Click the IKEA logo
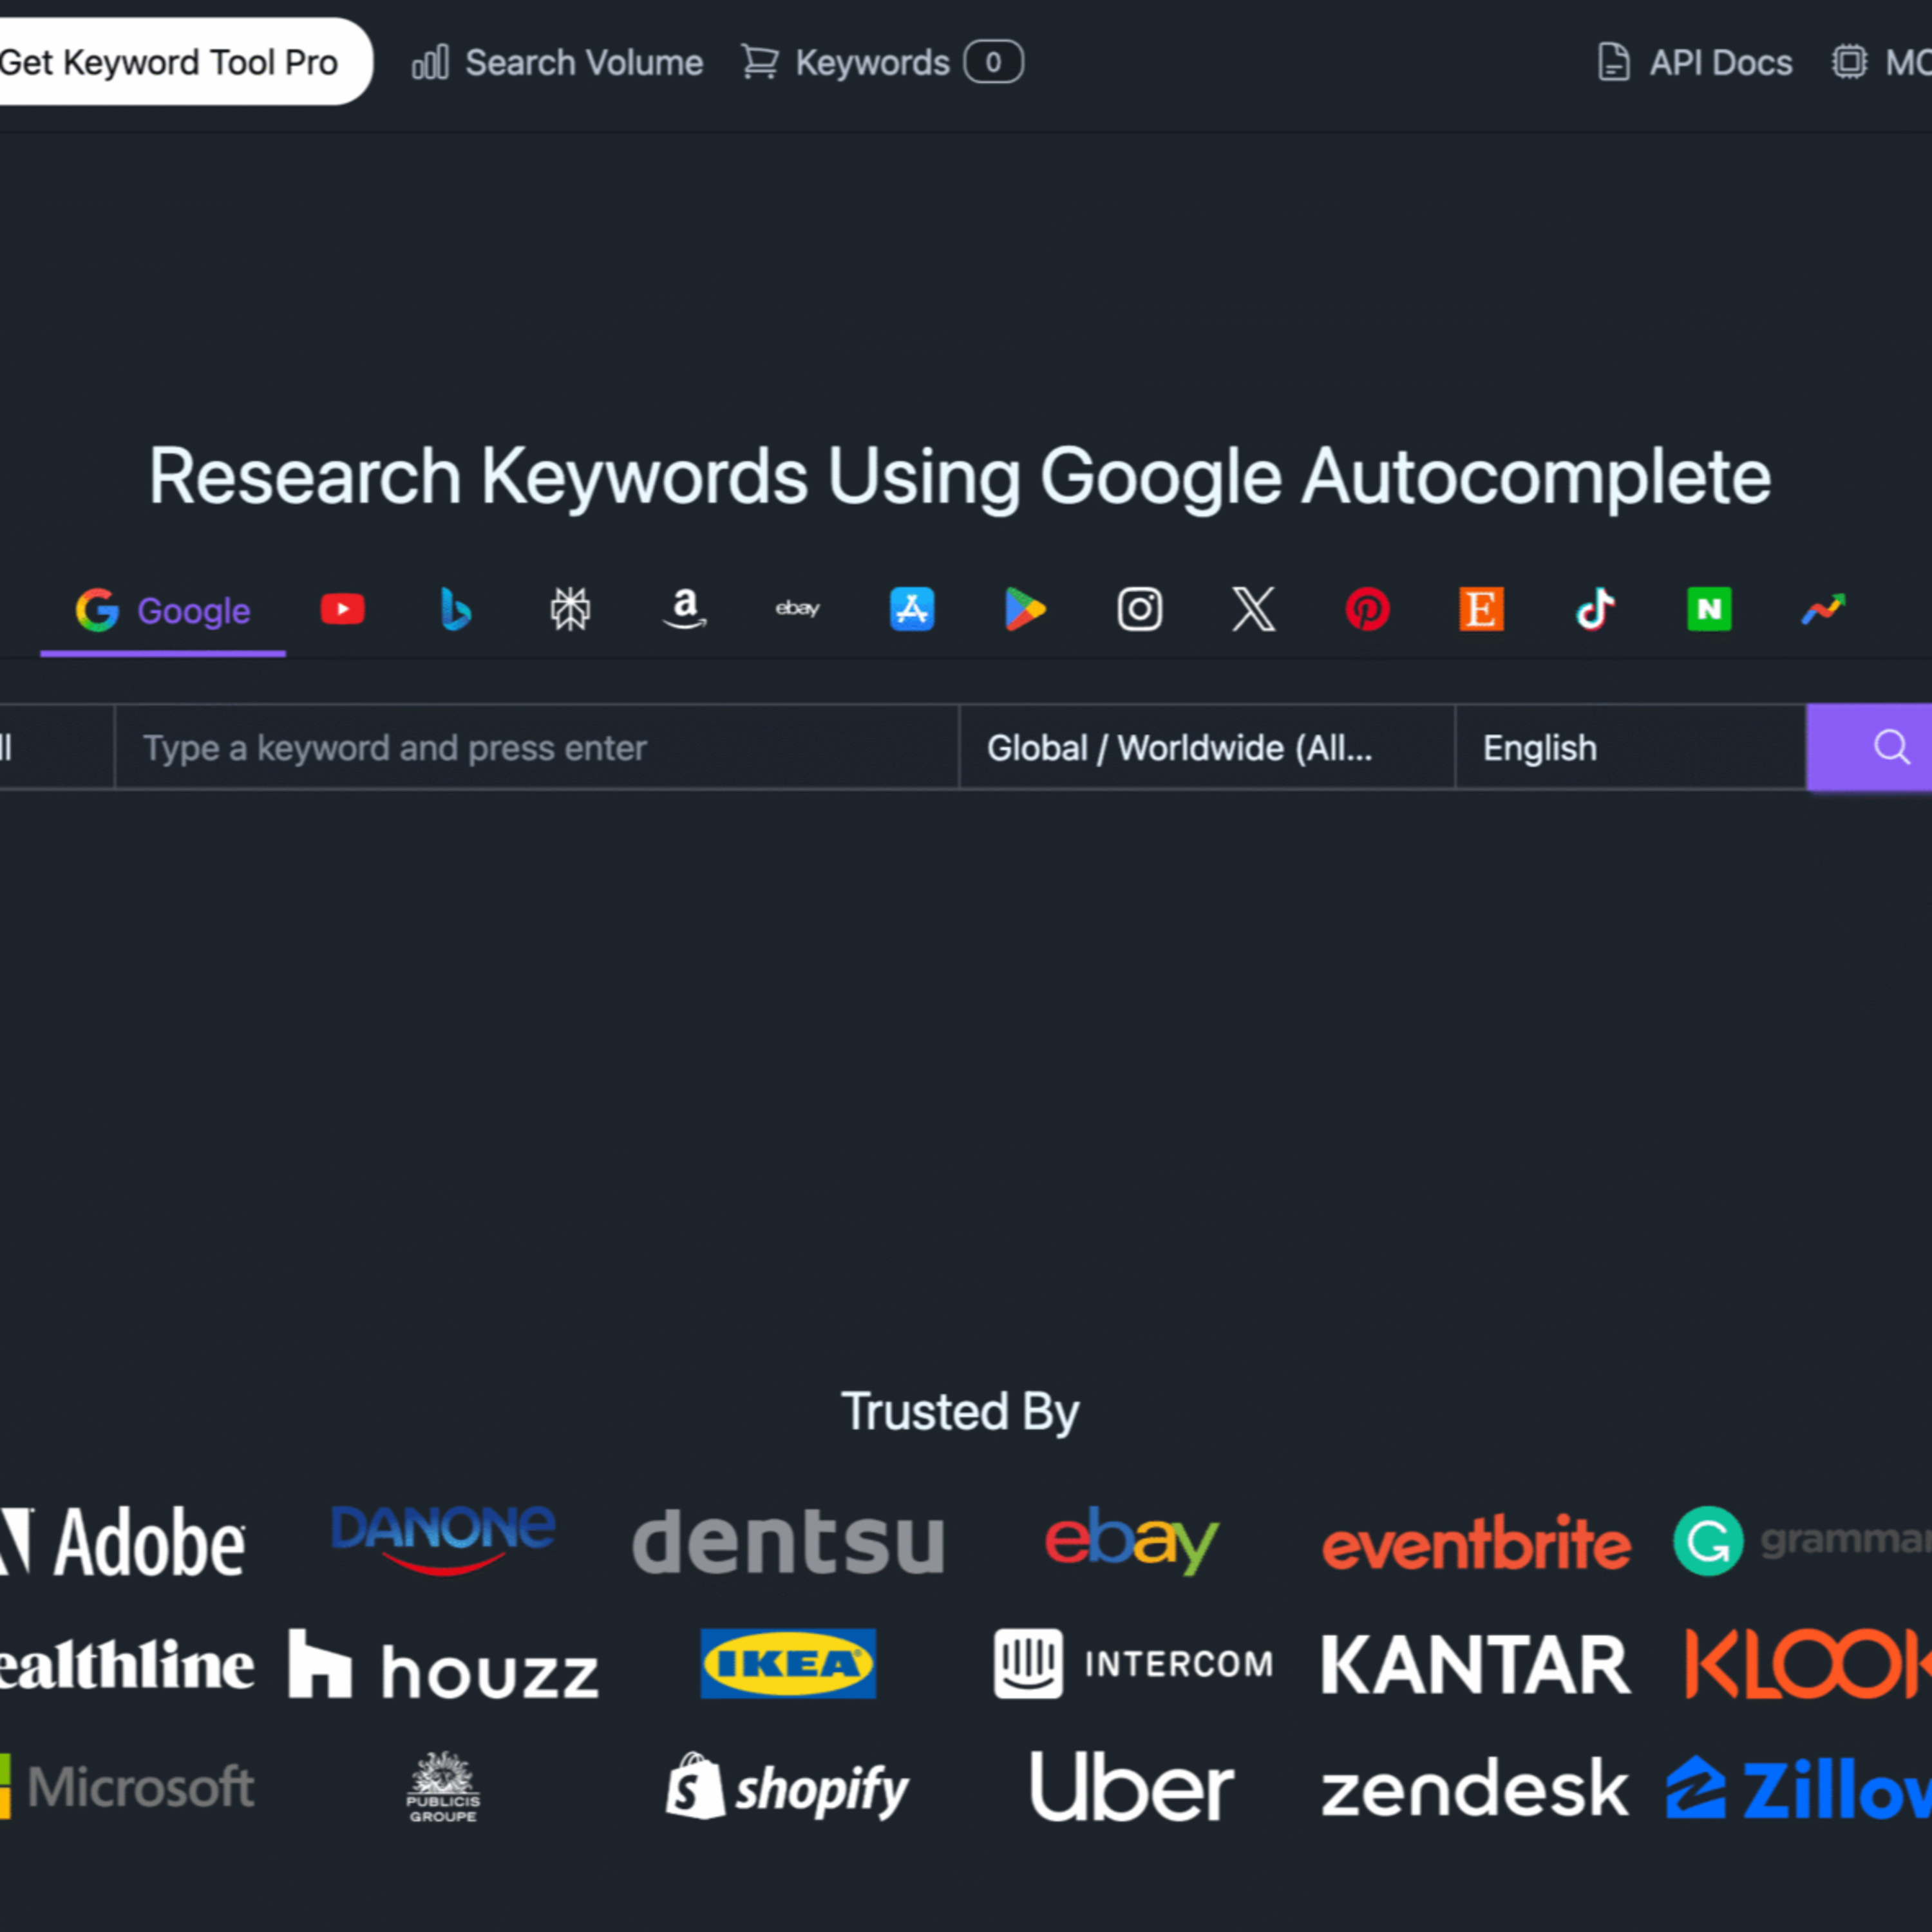Screen dimensions: 1932x1932 tap(788, 1664)
